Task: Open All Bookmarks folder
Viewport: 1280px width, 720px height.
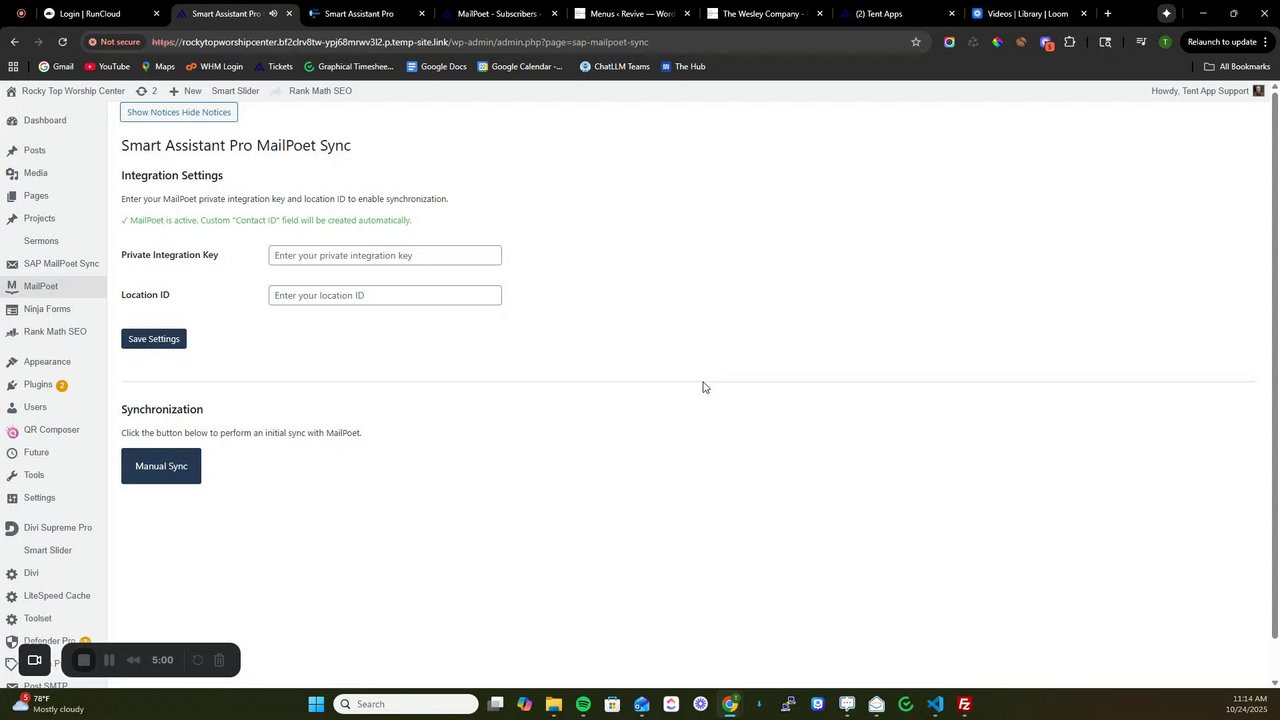Action: 1237,67
